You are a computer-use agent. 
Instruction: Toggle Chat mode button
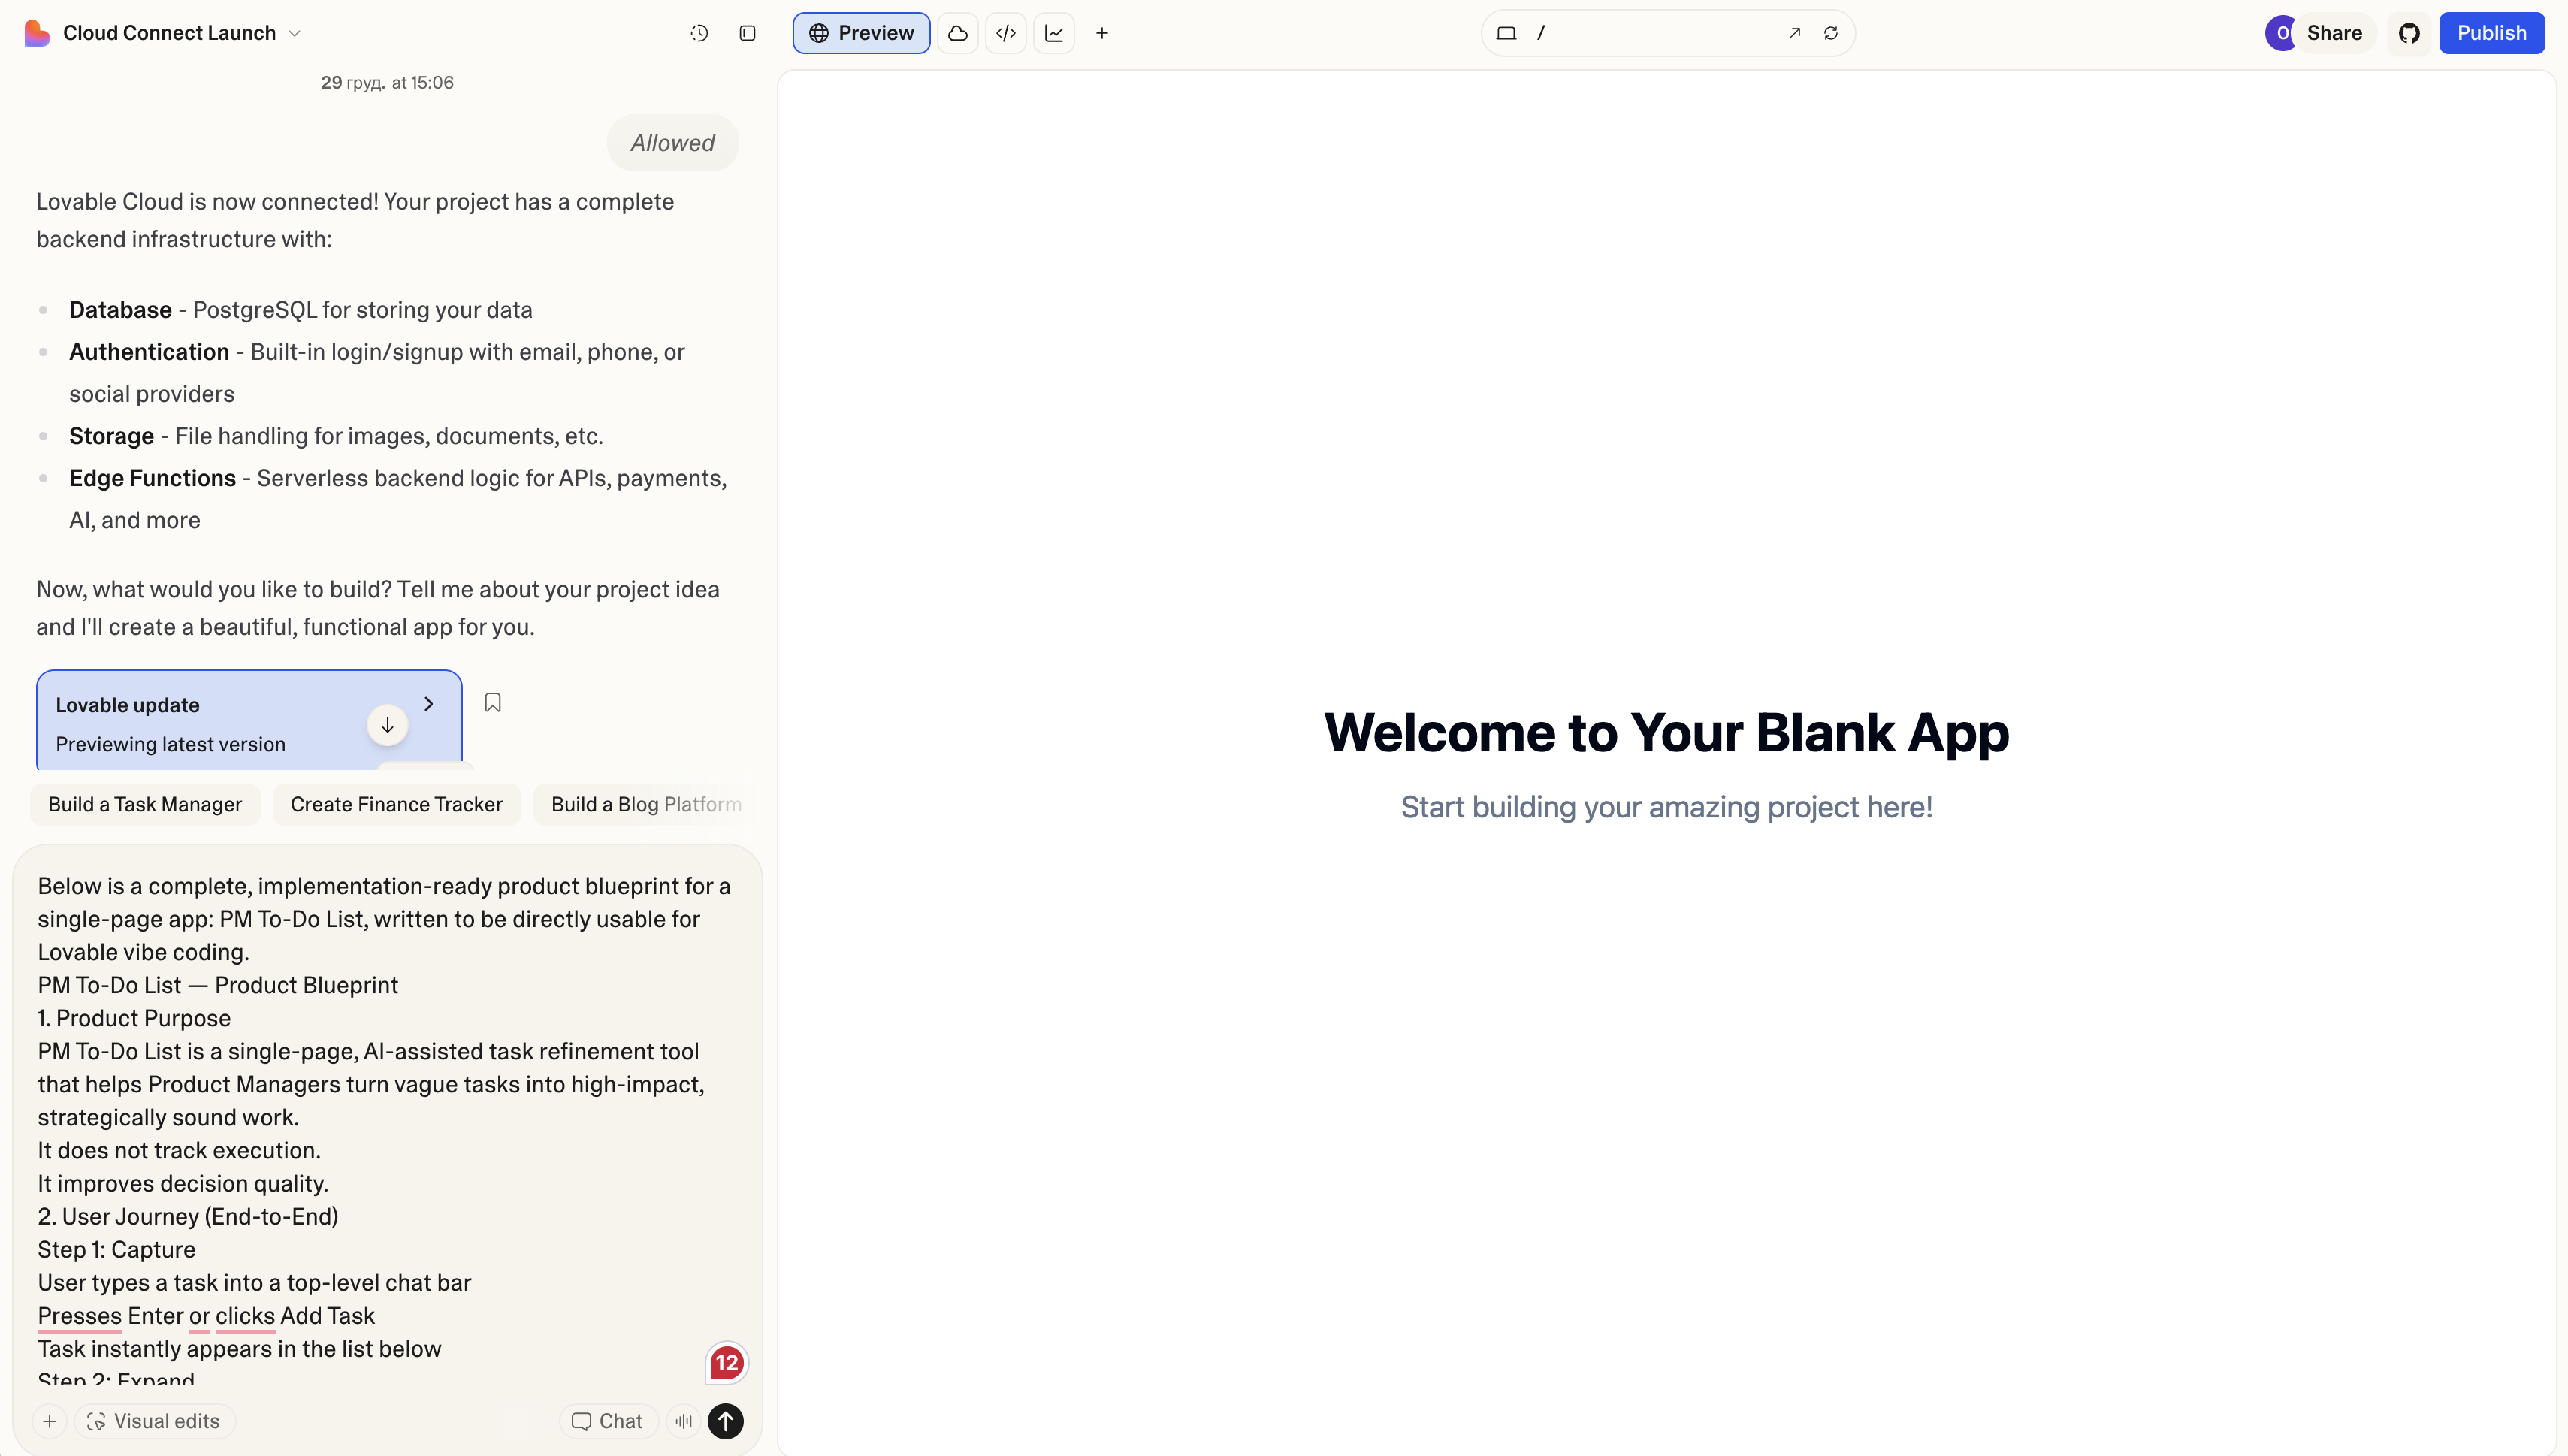[x=607, y=1421]
